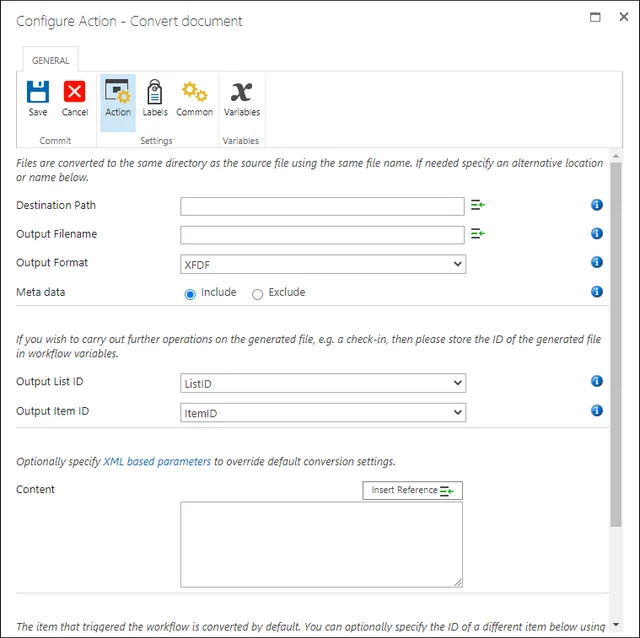Open the Output Item ID dropdown

(x=323, y=412)
